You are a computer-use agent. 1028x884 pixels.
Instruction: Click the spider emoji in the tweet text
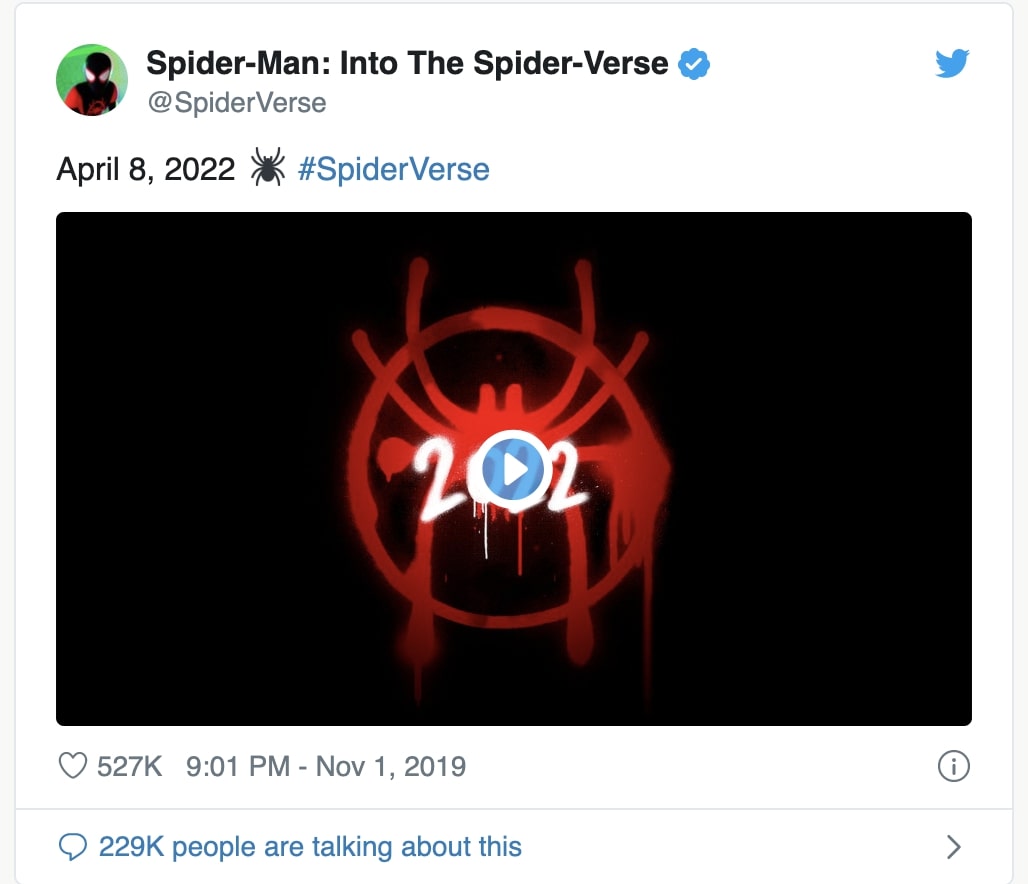coord(267,168)
